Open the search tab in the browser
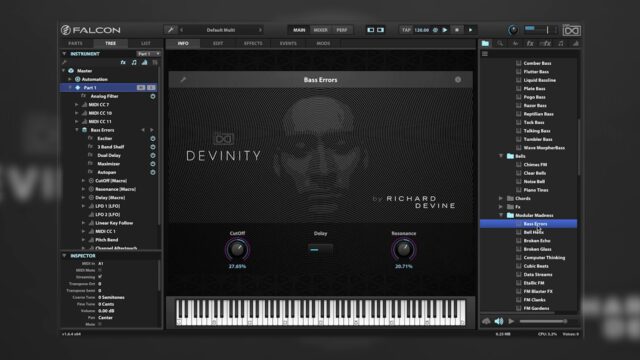 pos(500,43)
